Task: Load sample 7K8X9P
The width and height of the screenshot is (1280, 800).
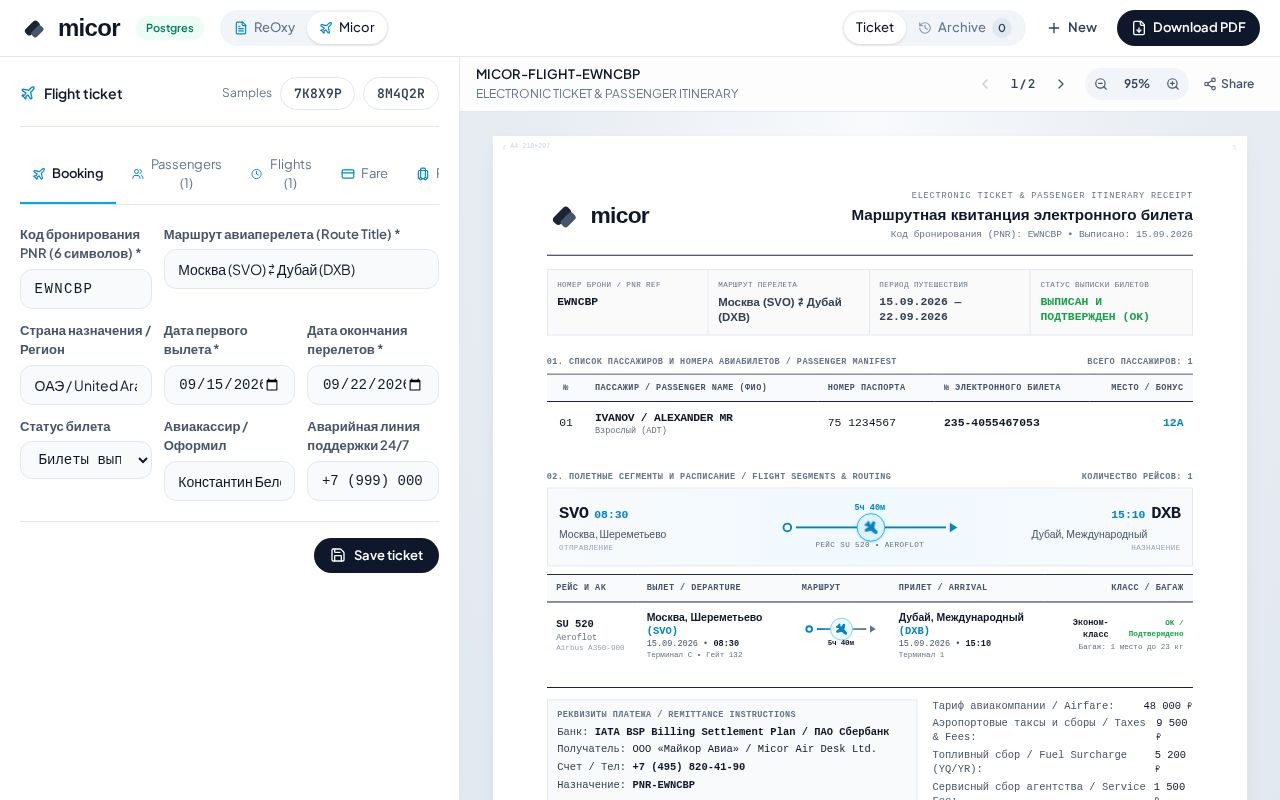Action: click(x=317, y=93)
